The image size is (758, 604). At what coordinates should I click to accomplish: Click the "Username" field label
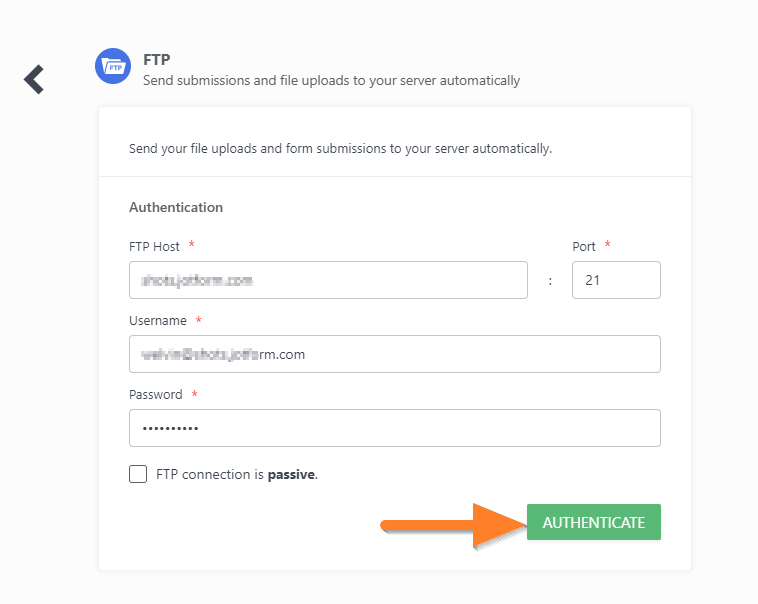tap(158, 320)
